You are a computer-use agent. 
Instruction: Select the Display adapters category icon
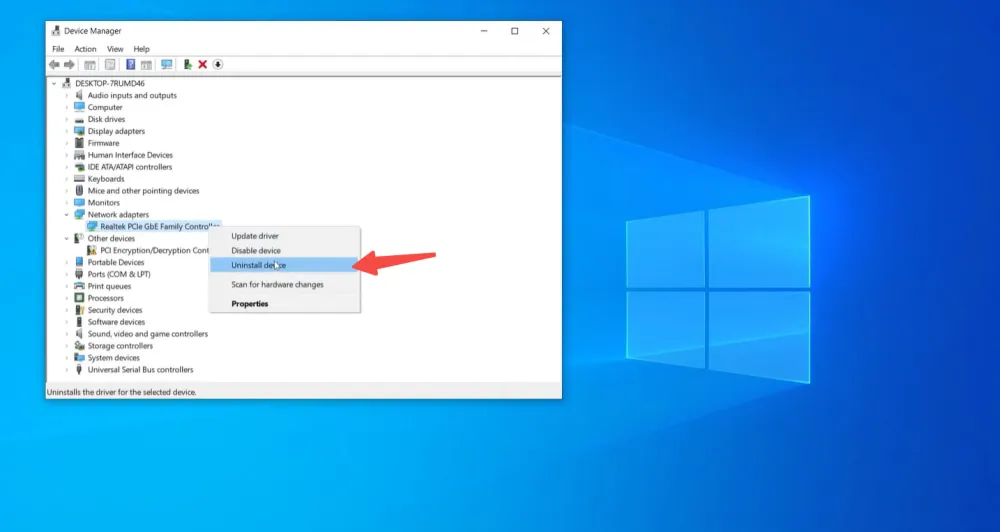tap(79, 131)
